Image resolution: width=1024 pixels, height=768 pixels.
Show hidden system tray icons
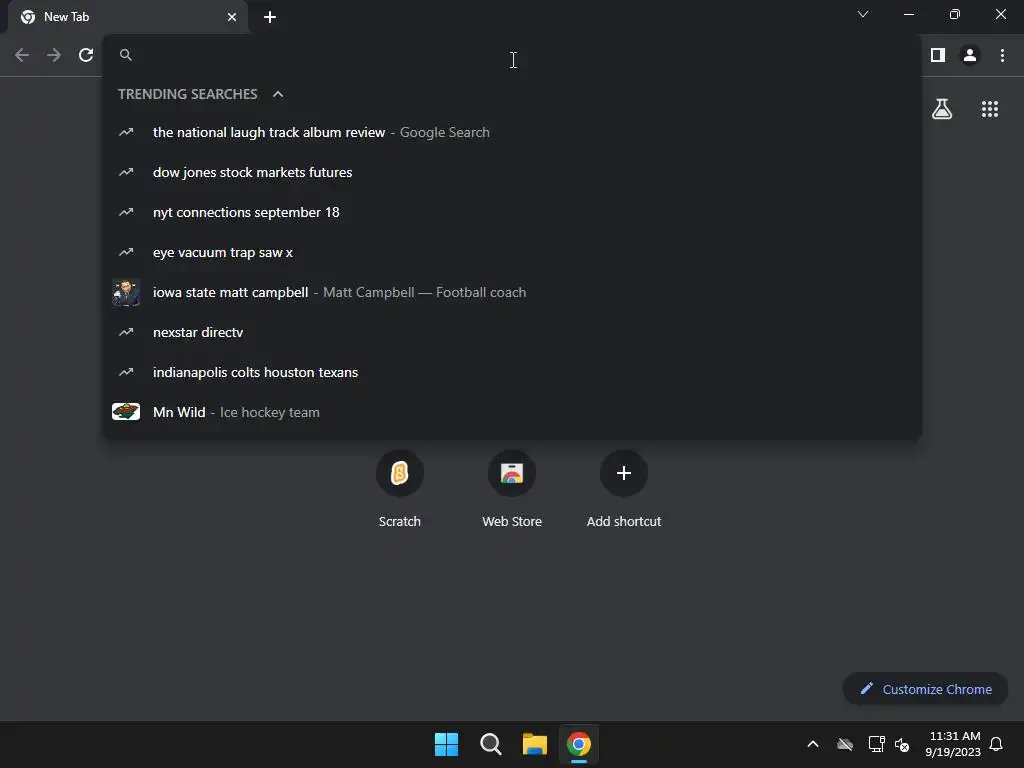coord(813,744)
